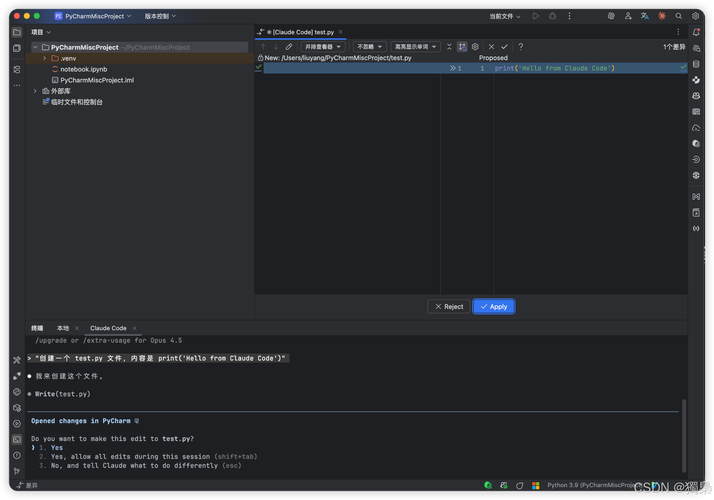Close the 本地 terminal tab

pos(76,328)
